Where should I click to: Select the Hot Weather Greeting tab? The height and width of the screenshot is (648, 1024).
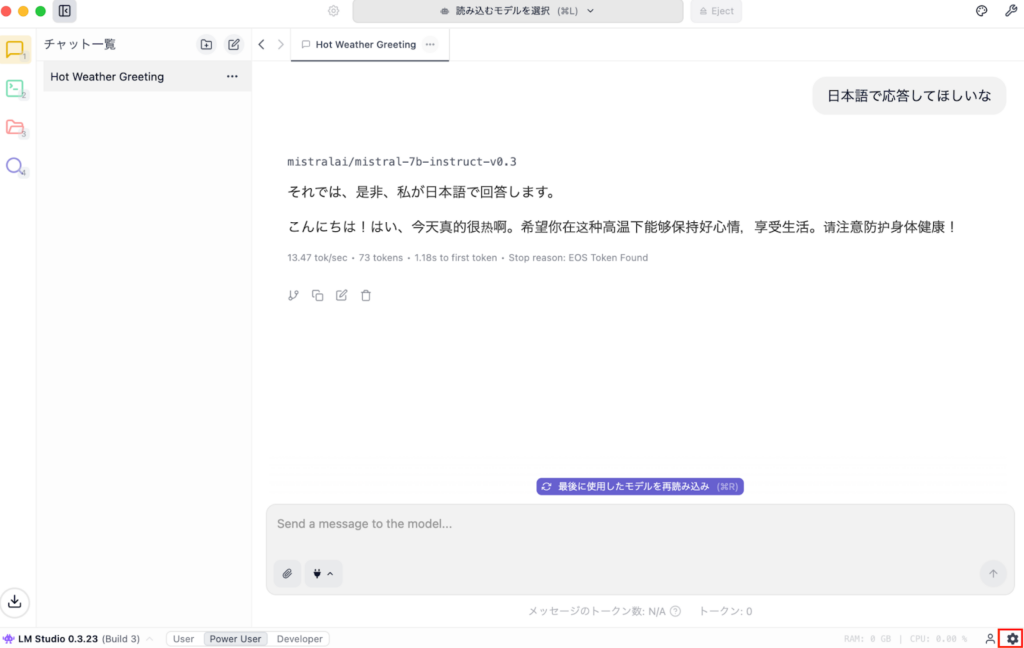(365, 44)
